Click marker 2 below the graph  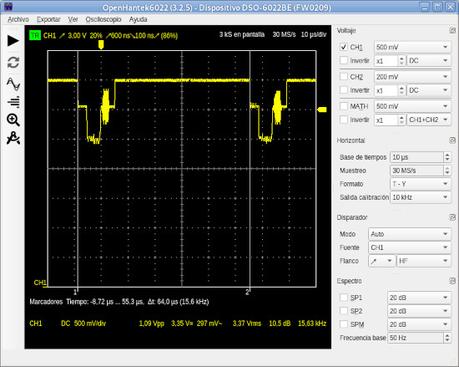pyautogui.click(x=247, y=292)
